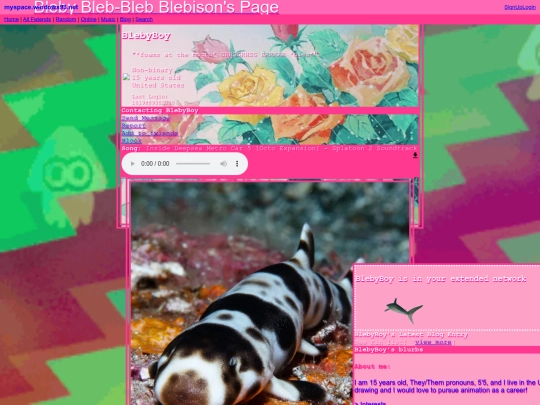
Task: Open audio player more options menu
Action: point(237,164)
